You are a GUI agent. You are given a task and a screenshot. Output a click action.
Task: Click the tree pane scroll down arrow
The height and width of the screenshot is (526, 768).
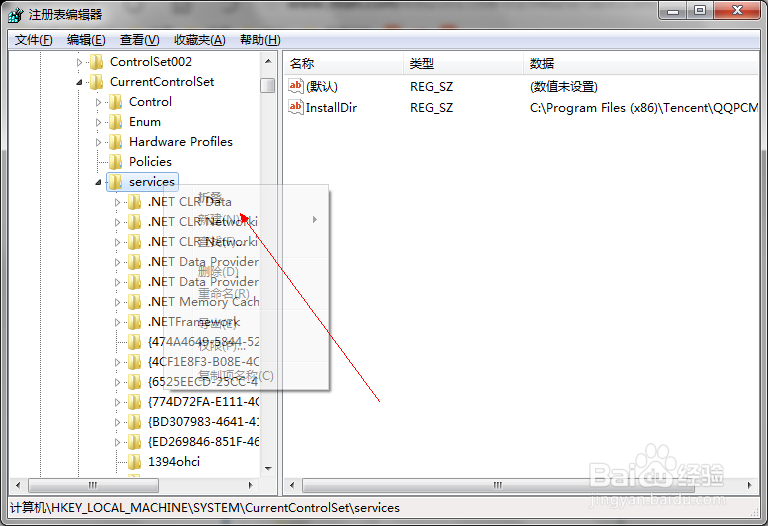pyautogui.click(x=268, y=469)
